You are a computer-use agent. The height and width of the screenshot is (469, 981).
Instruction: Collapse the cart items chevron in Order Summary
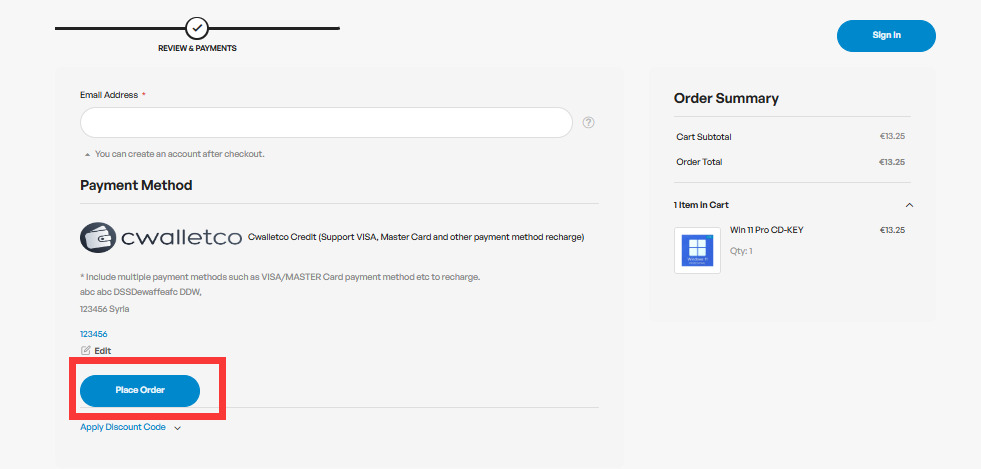click(909, 205)
